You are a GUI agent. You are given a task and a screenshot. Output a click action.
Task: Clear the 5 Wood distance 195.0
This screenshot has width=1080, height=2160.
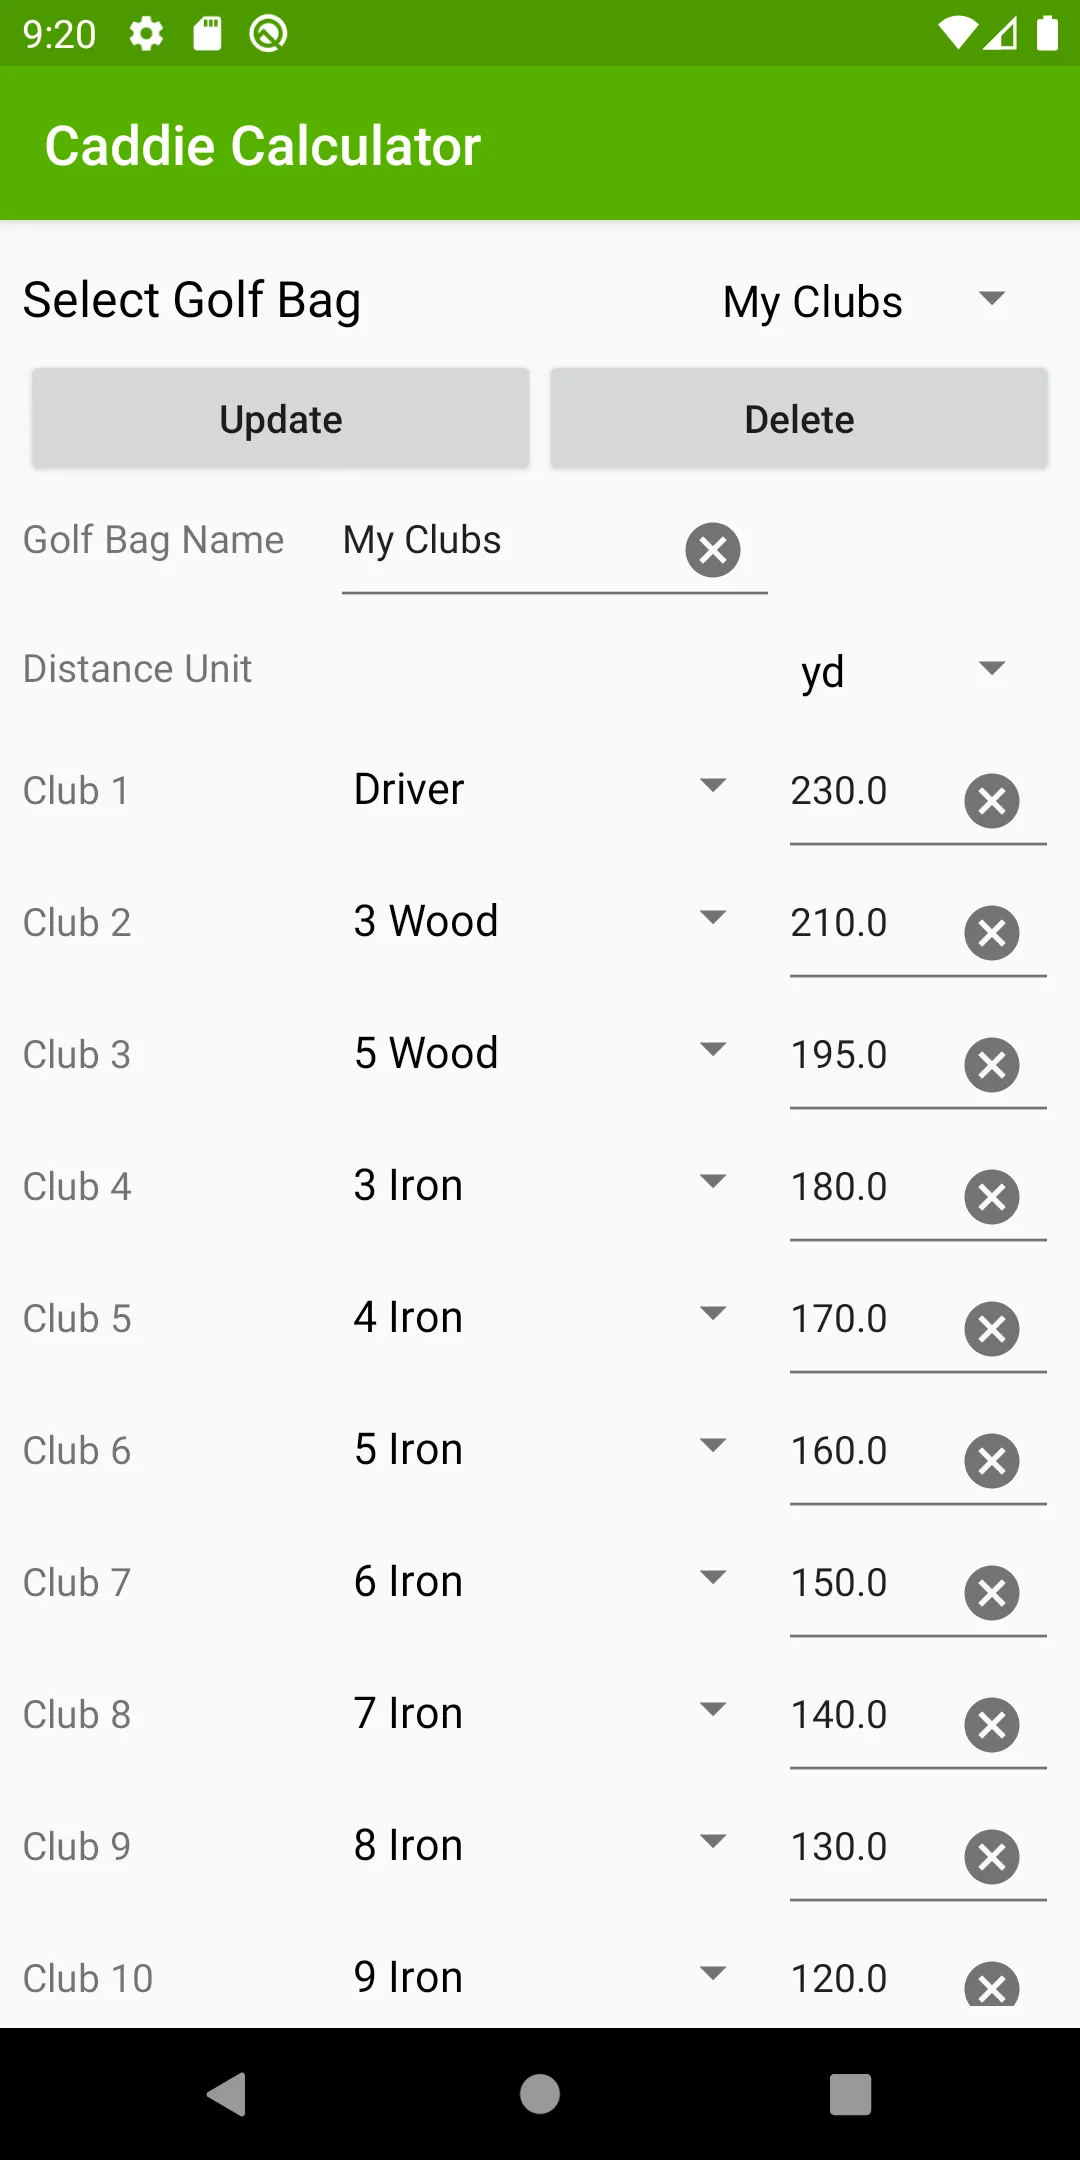point(992,1064)
